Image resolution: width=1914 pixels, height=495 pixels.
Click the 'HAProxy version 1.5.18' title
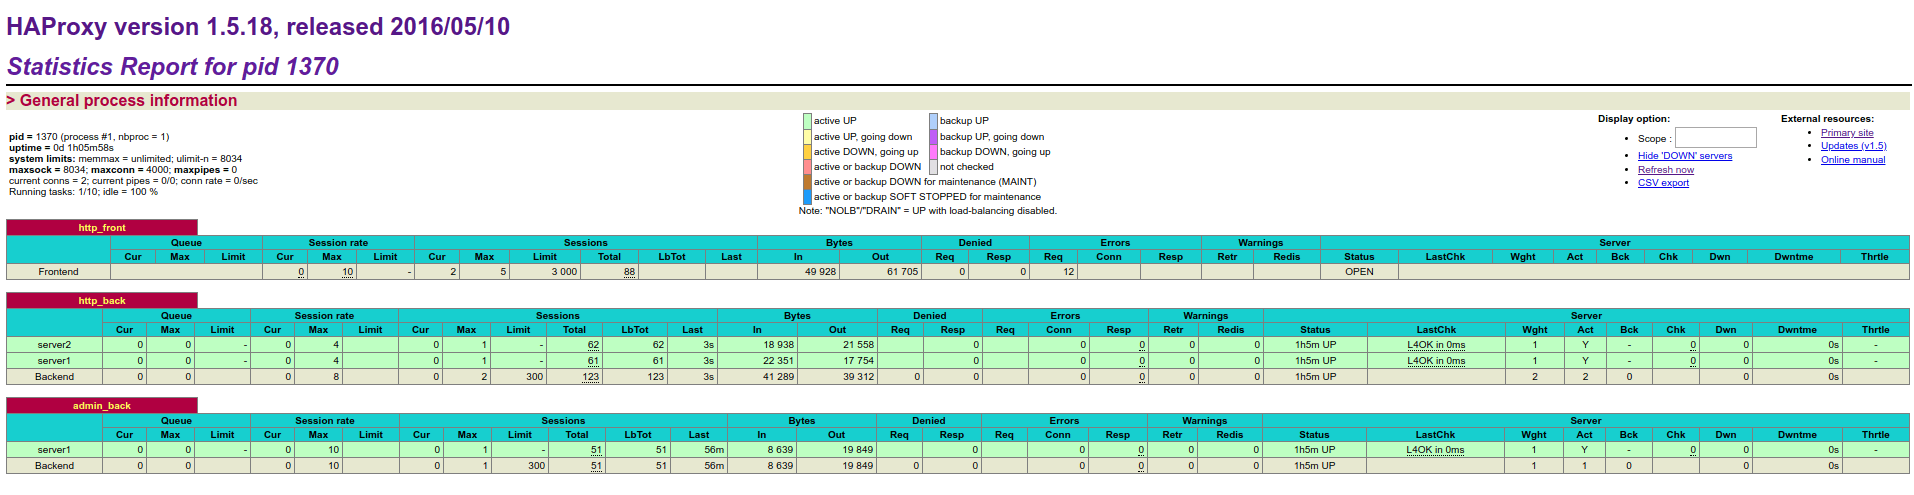click(x=258, y=27)
